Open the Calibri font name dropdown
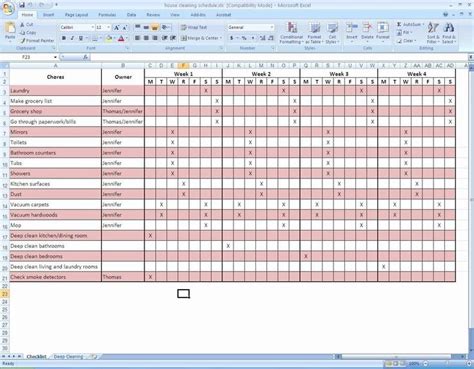This screenshot has height=369, width=474. click(x=92, y=27)
